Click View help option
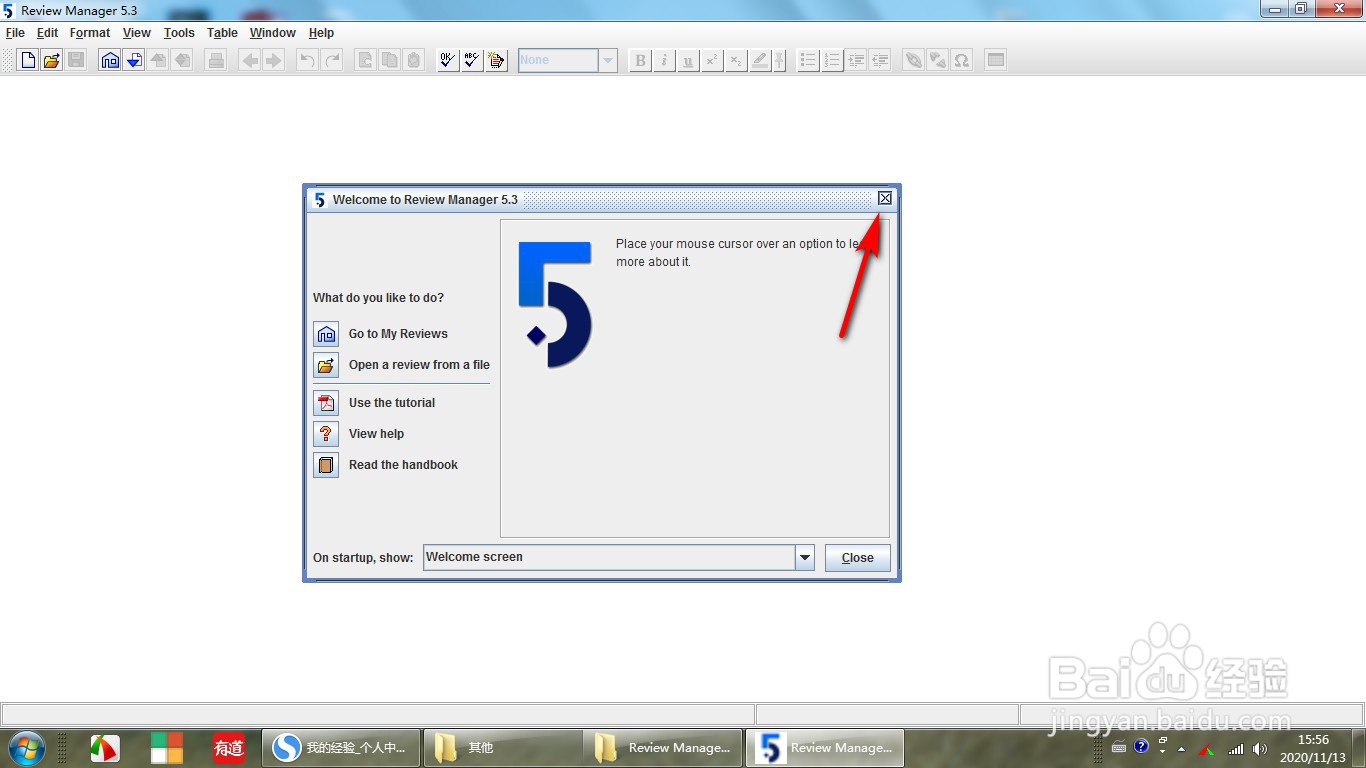 tap(376, 434)
